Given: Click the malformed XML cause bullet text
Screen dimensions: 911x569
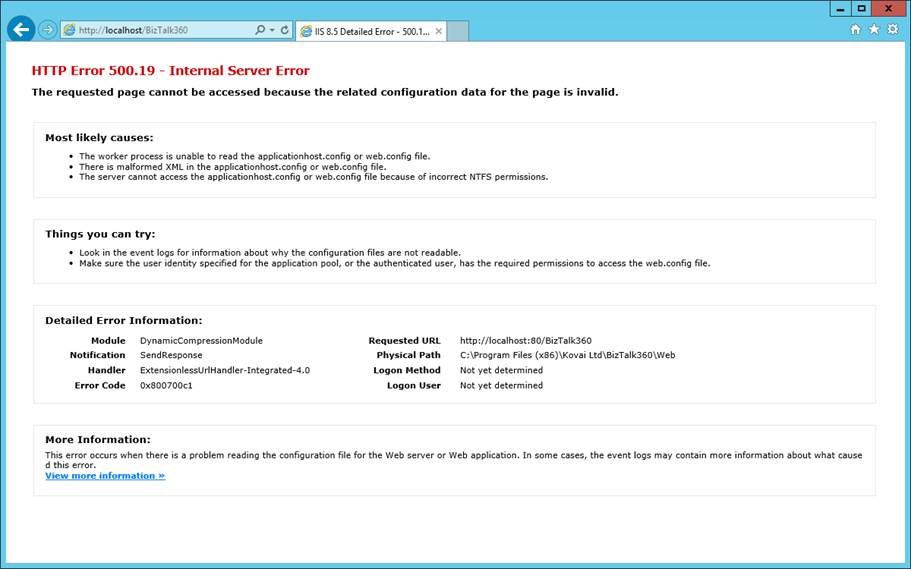Looking at the screenshot, I should 232,167.
